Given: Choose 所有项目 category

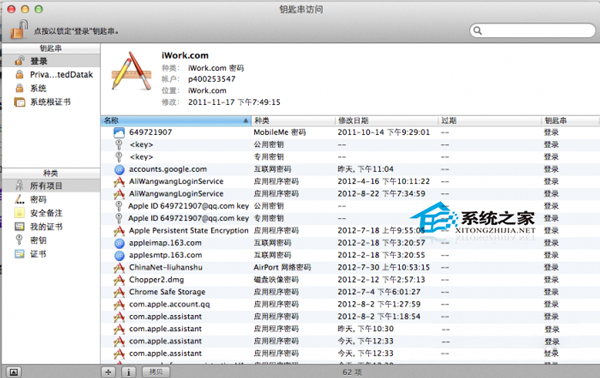Looking at the screenshot, I should [51, 186].
